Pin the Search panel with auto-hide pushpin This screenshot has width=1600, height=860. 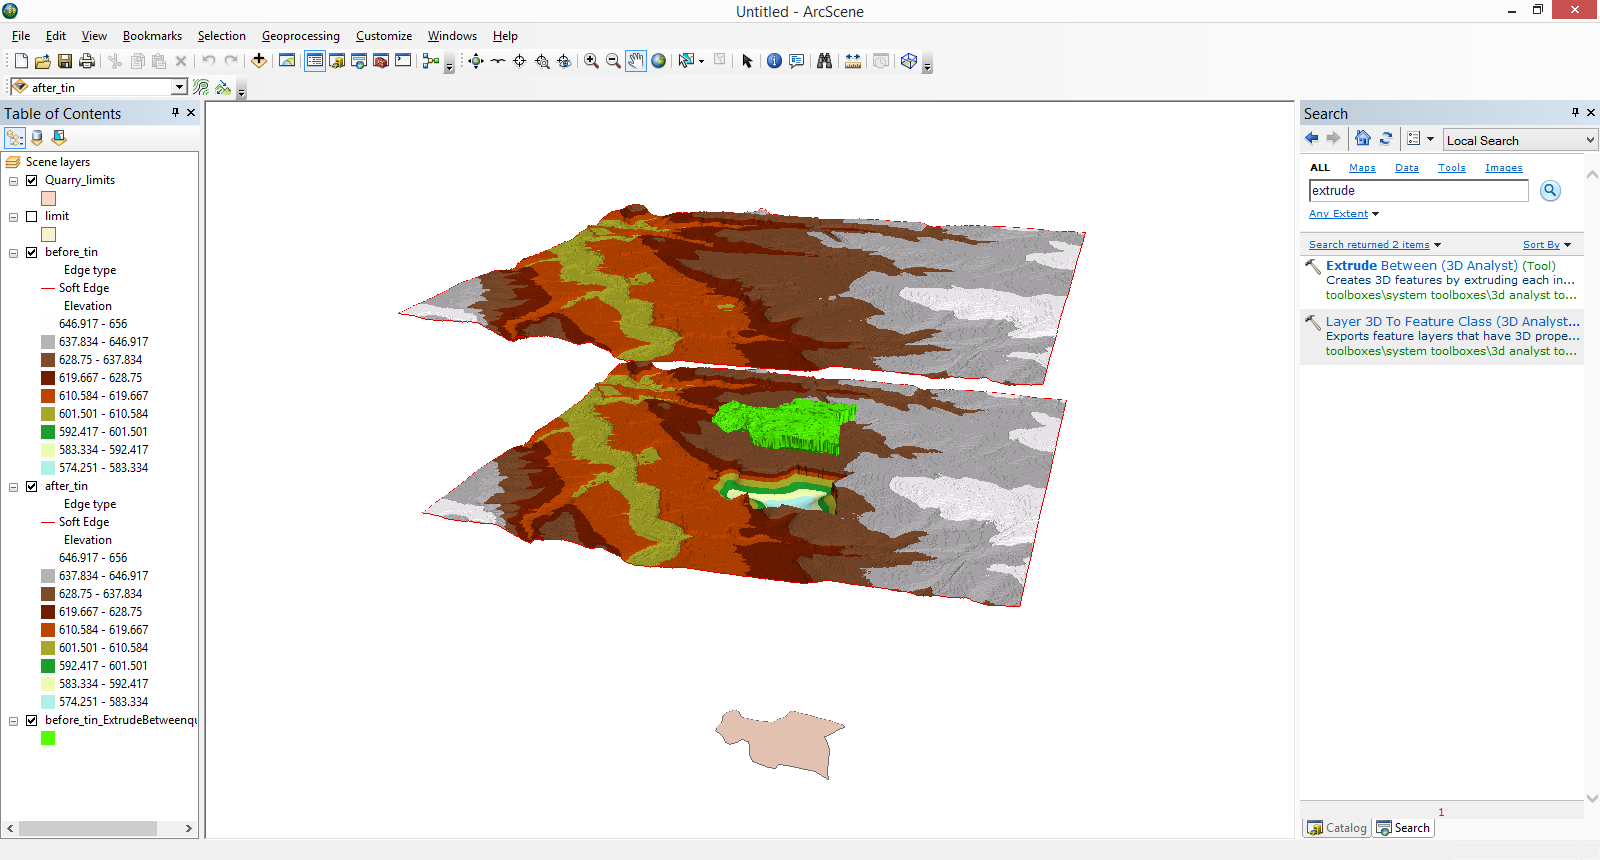(x=1575, y=113)
